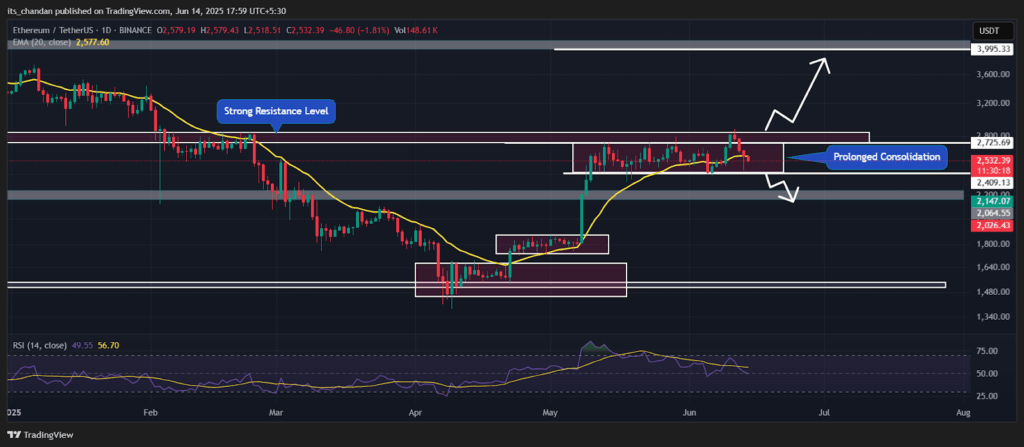1024x447 pixels.
Task: Click the Aug label on time axis
Action: coord(963,413)
